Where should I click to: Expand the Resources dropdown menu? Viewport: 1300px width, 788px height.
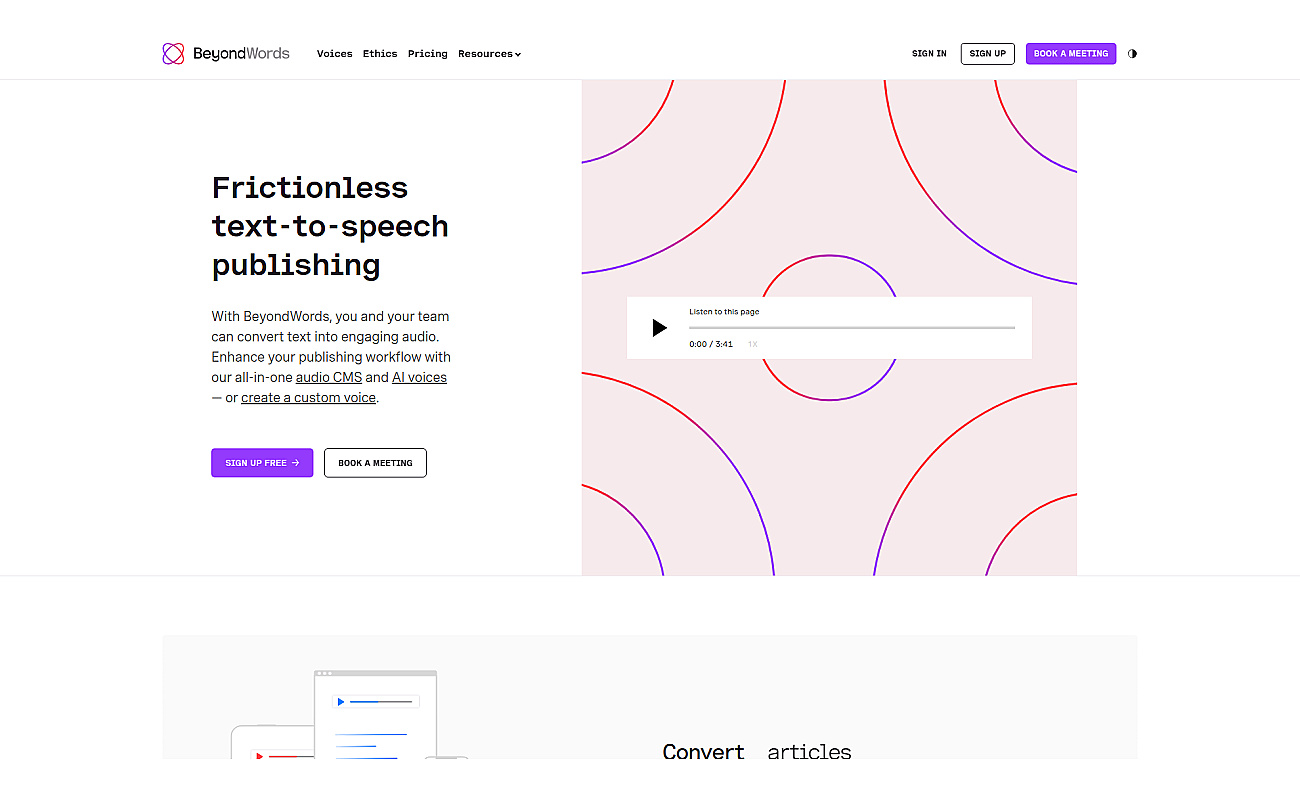pos(490,54)
